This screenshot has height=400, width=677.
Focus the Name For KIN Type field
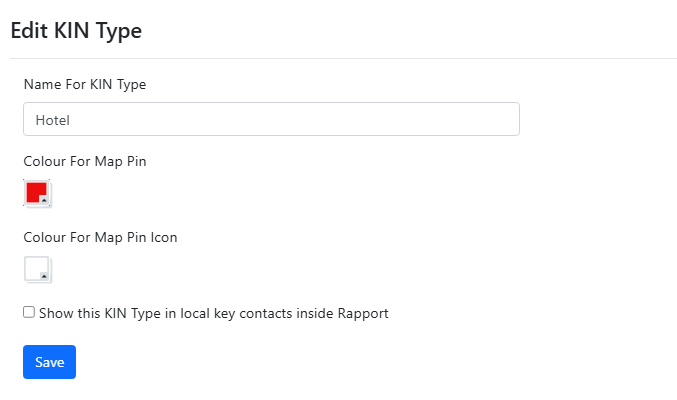point(271,119)
